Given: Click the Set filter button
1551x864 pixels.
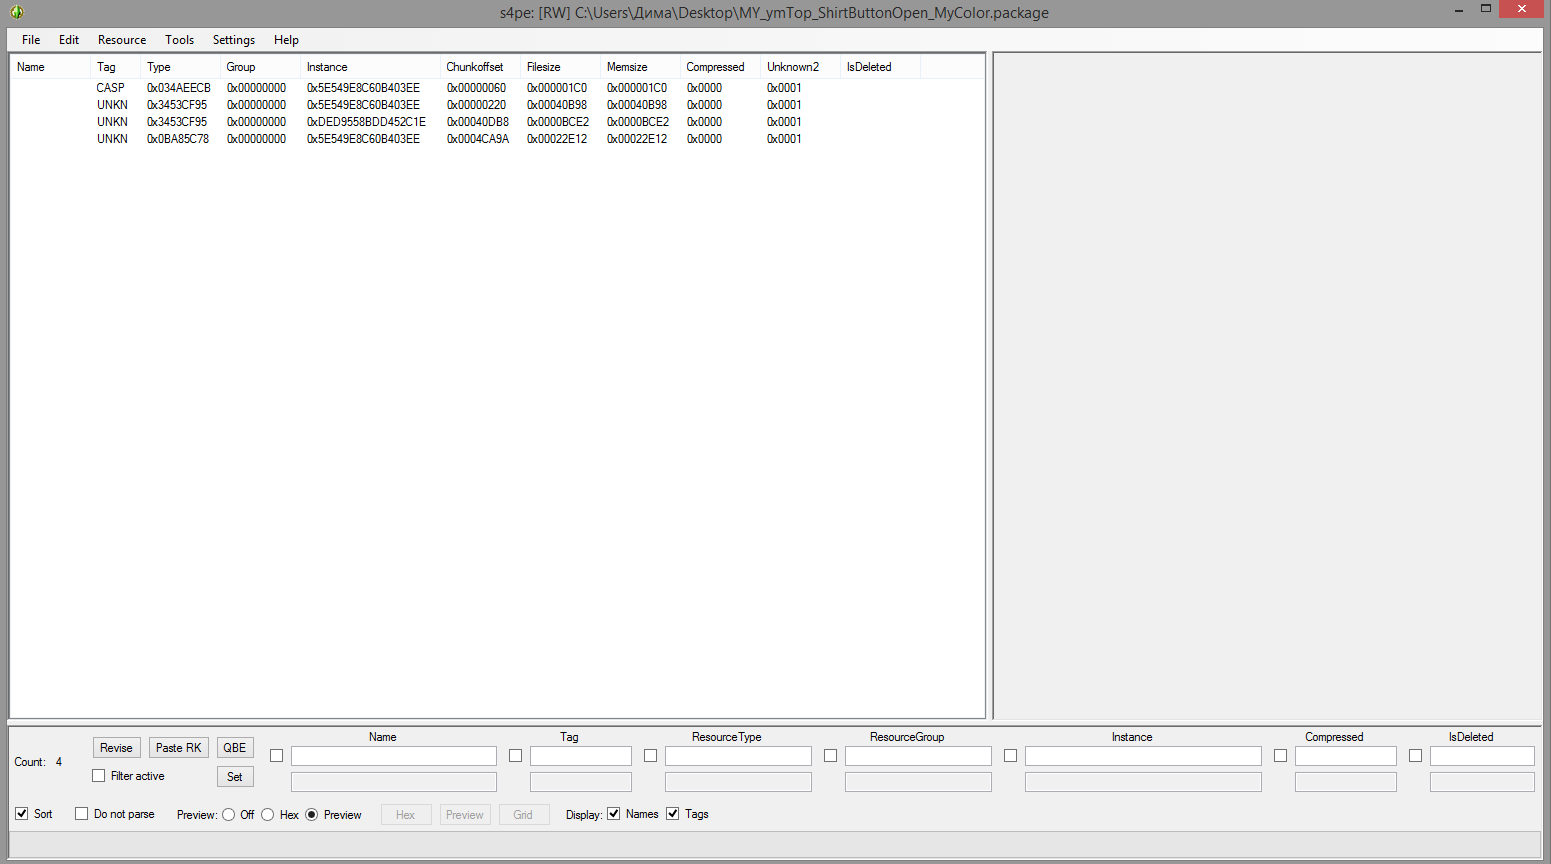Looking at the screenshot, I should (x=235, y=777).
